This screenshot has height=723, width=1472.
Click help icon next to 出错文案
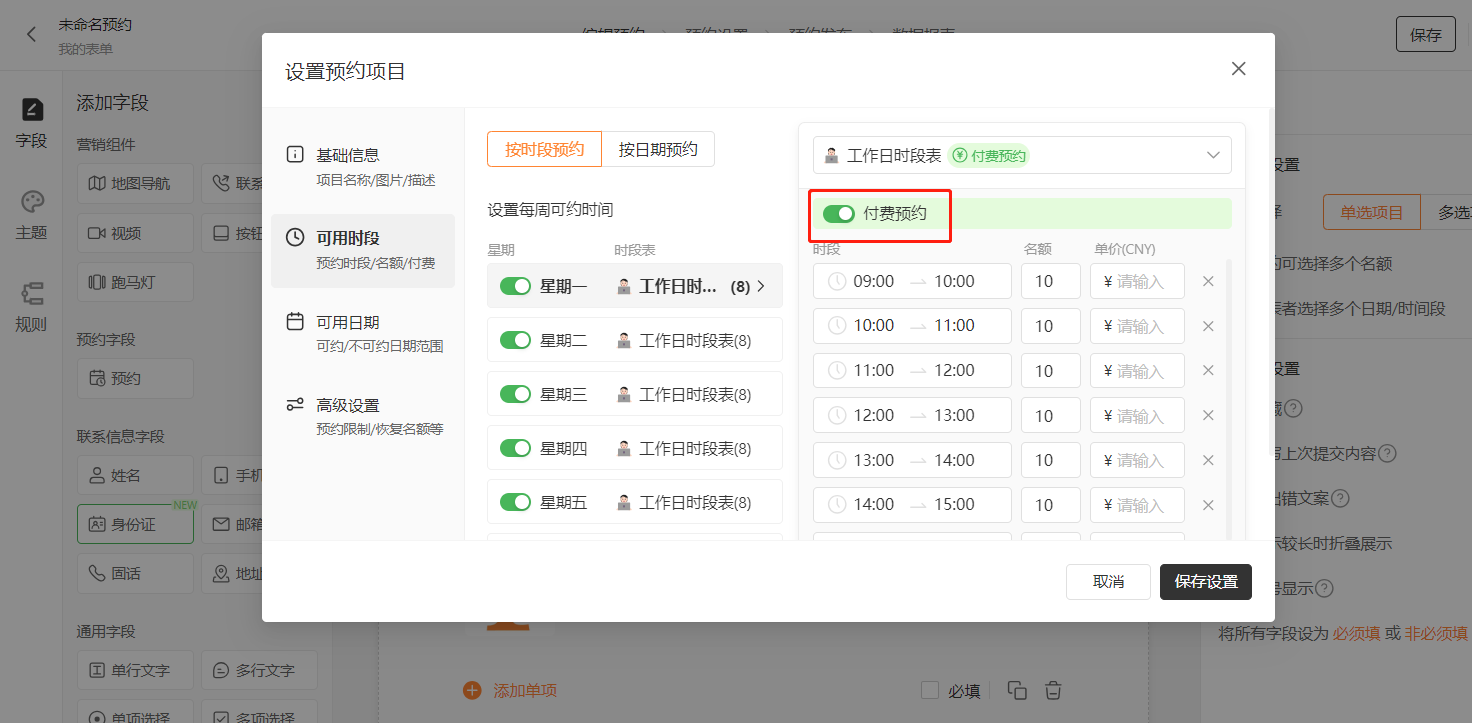pyautogui.click(x=1340, y=498)
